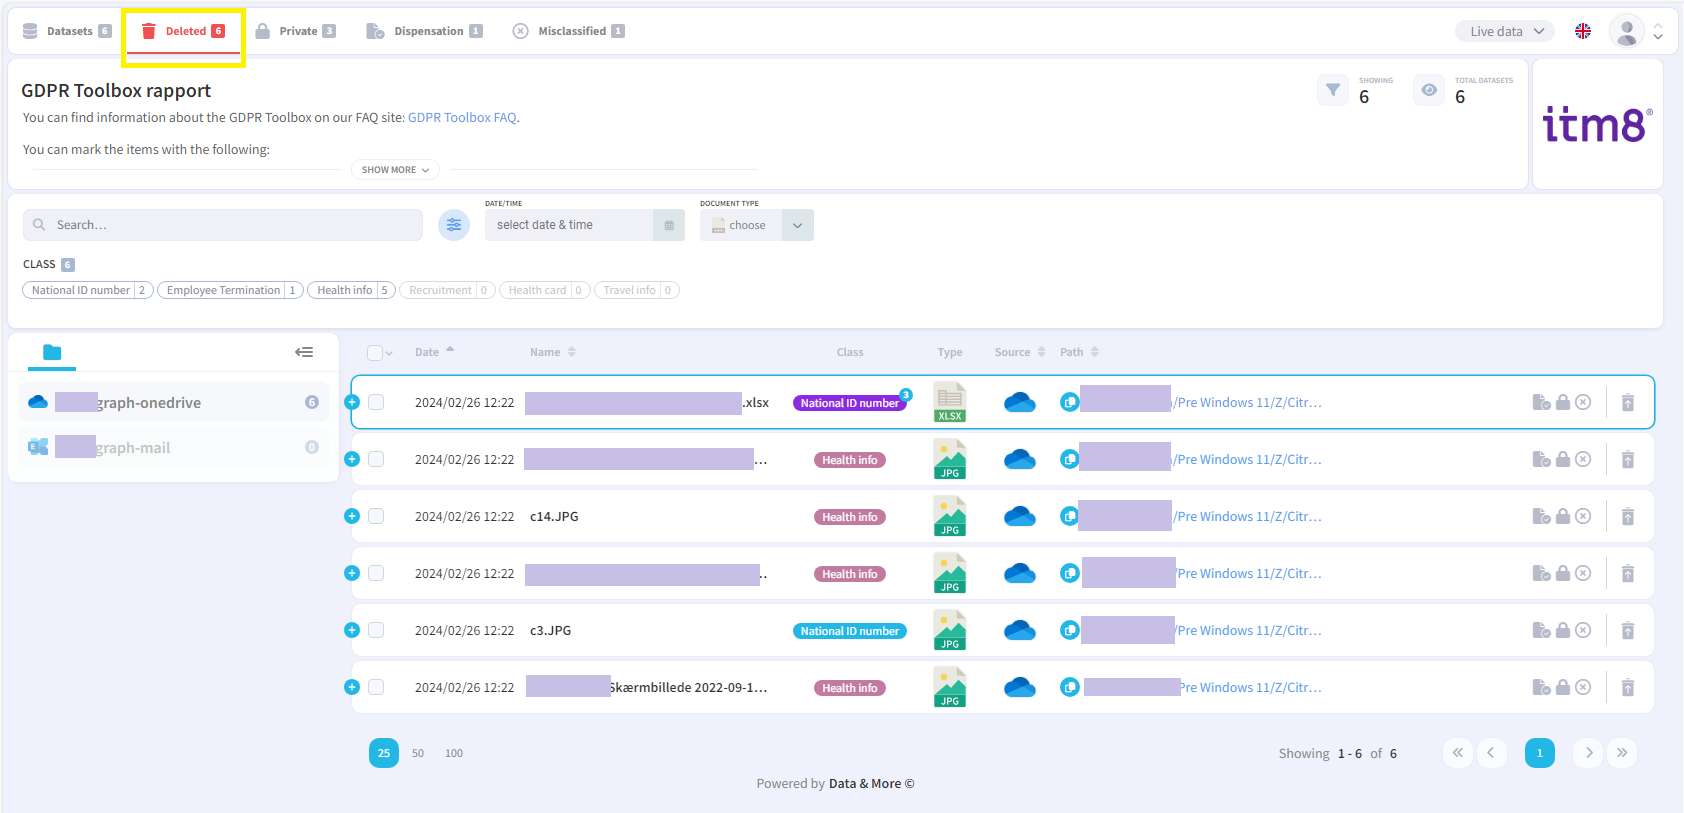Click misclassified icon in Skærmbillede row

point(1583,687)
